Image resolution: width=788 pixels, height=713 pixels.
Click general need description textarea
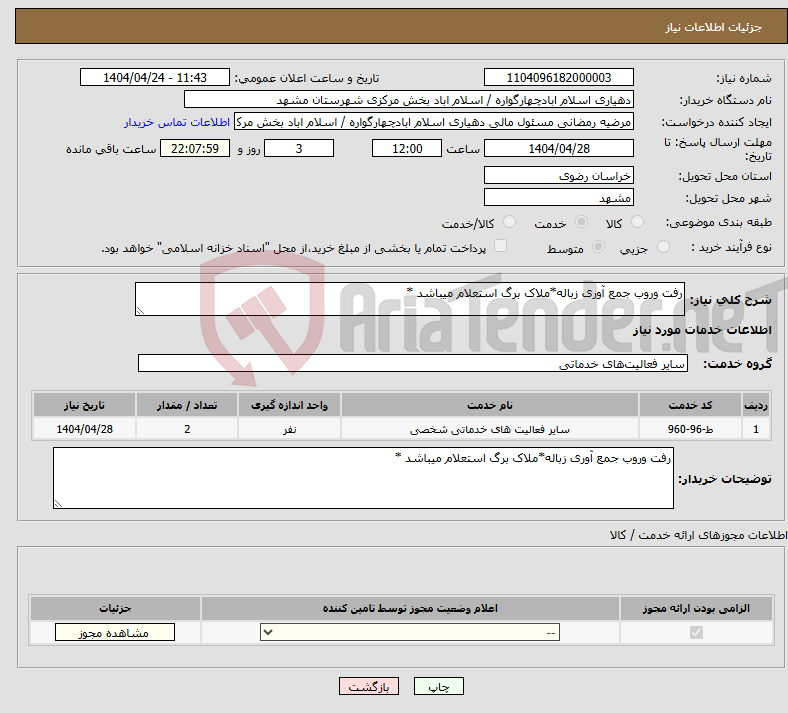pos(410,299)
